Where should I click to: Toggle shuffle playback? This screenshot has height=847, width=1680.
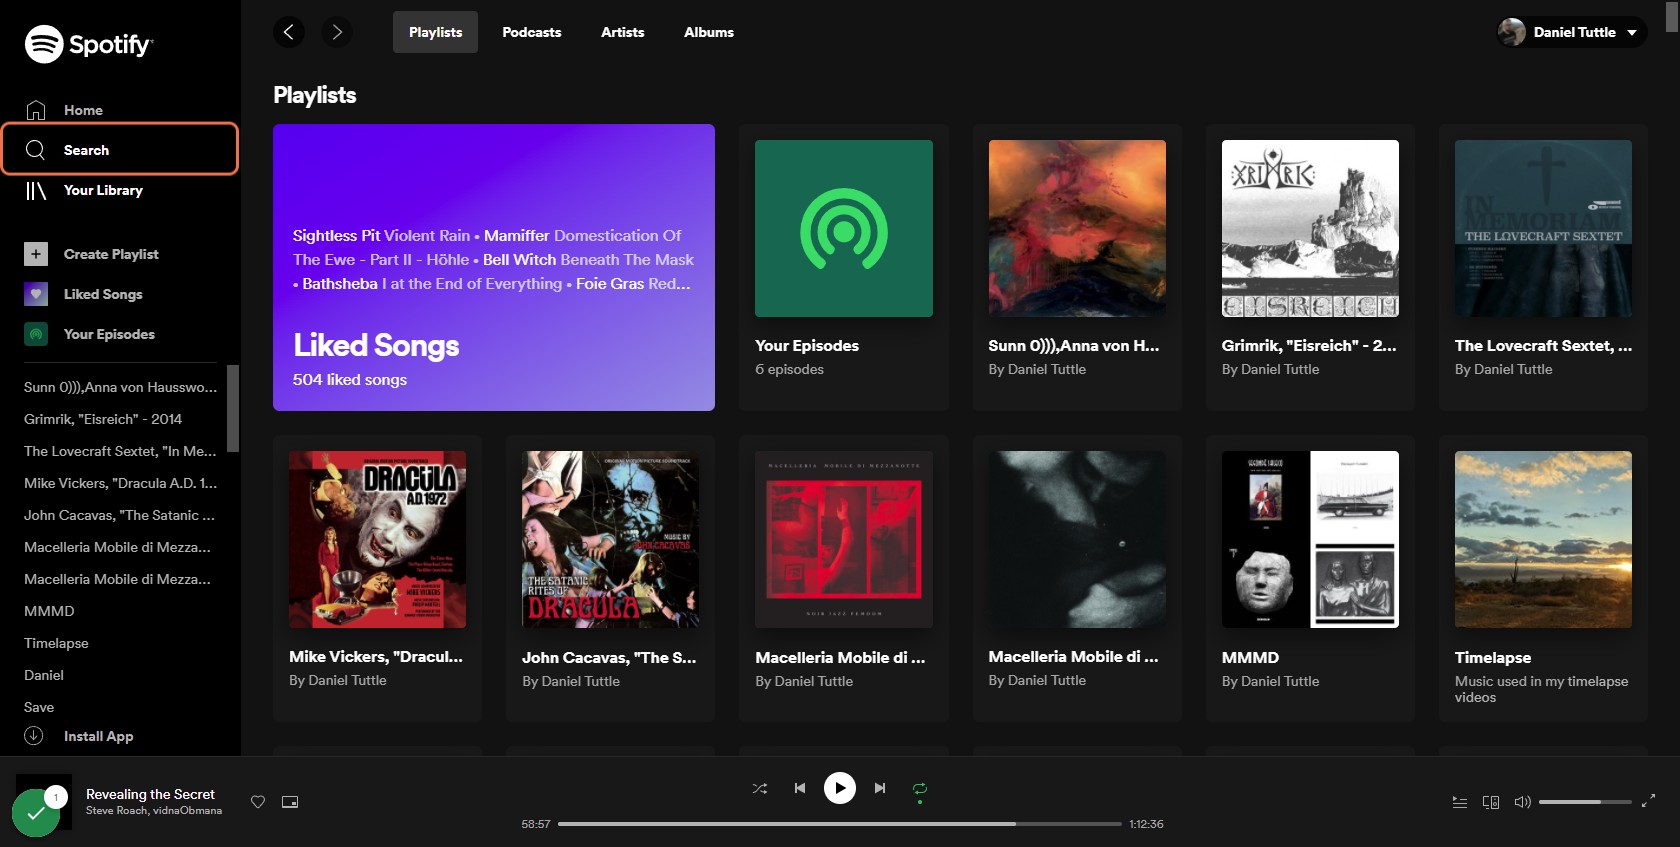[x=760, y=788]
